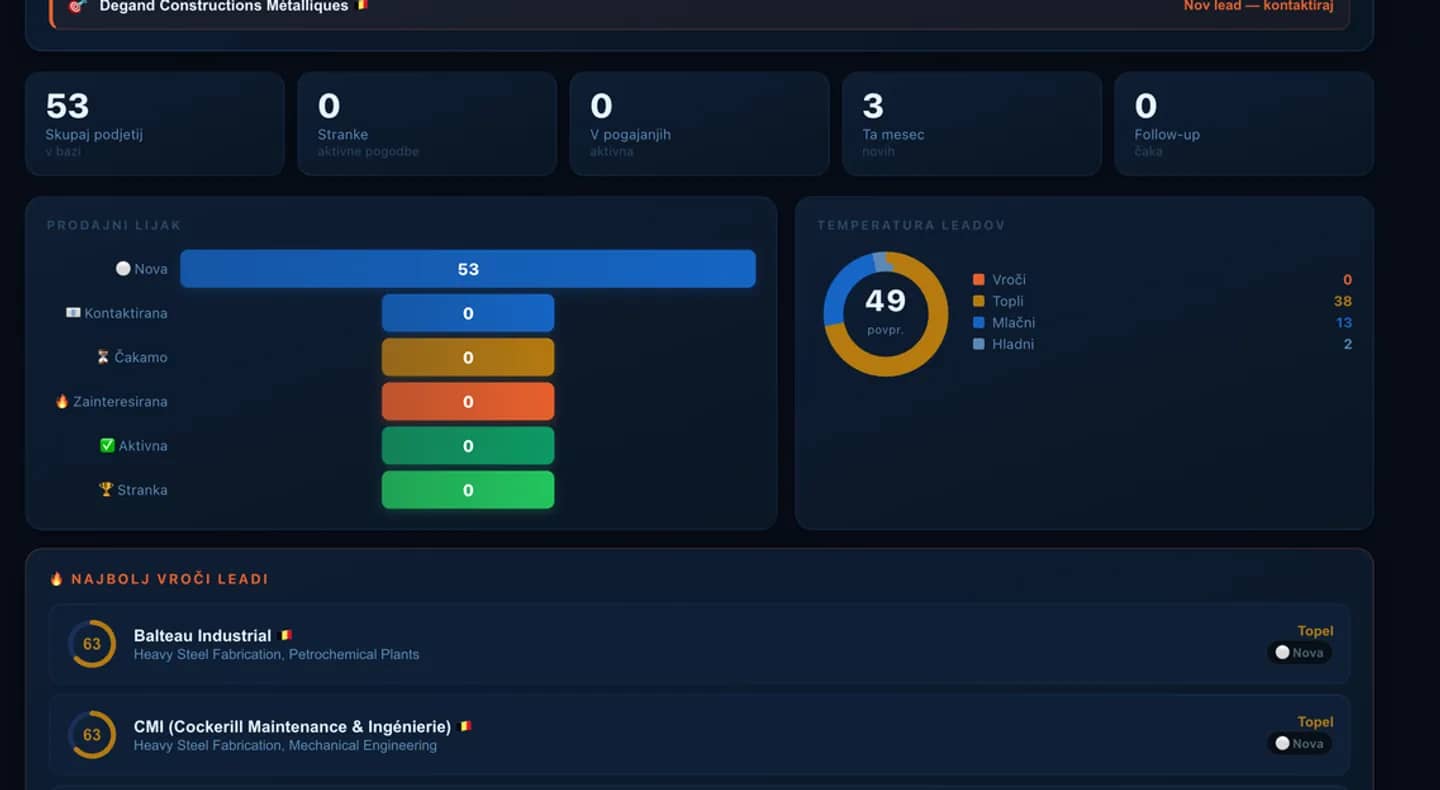The width and height of the screenshot is (1440, 790).
Task: Select the 'Ta mesec' stat card
Action: 972,123
